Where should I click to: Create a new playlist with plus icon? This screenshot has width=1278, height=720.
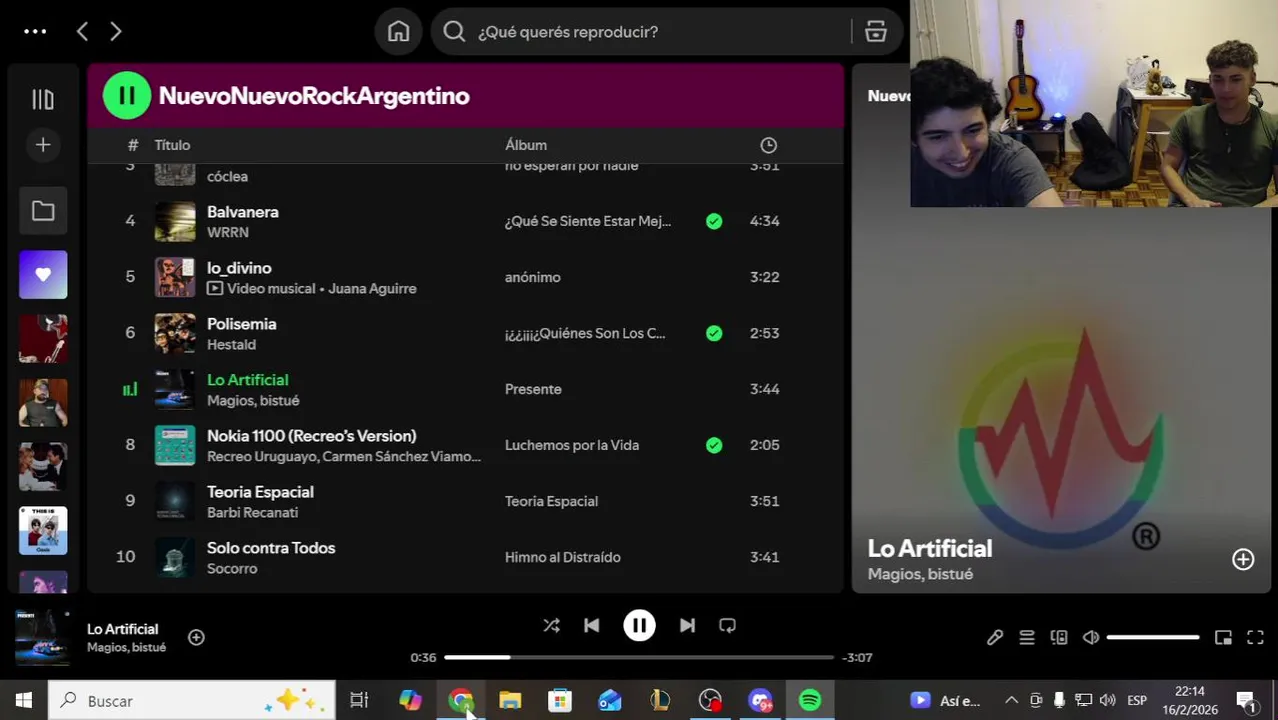click(43, 145)
